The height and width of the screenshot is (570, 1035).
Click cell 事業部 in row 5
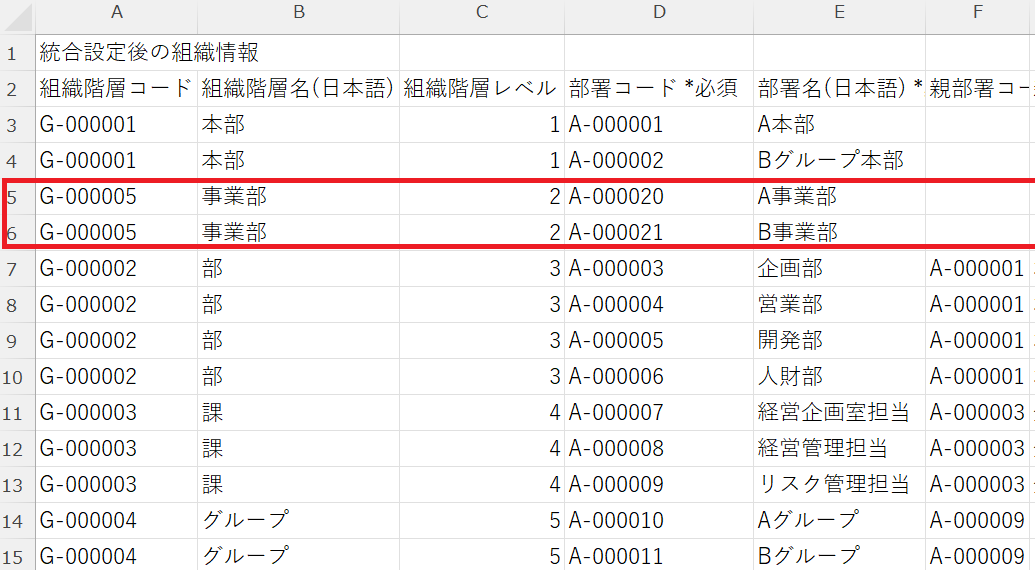pyautogui.click(x=298, y=197)
